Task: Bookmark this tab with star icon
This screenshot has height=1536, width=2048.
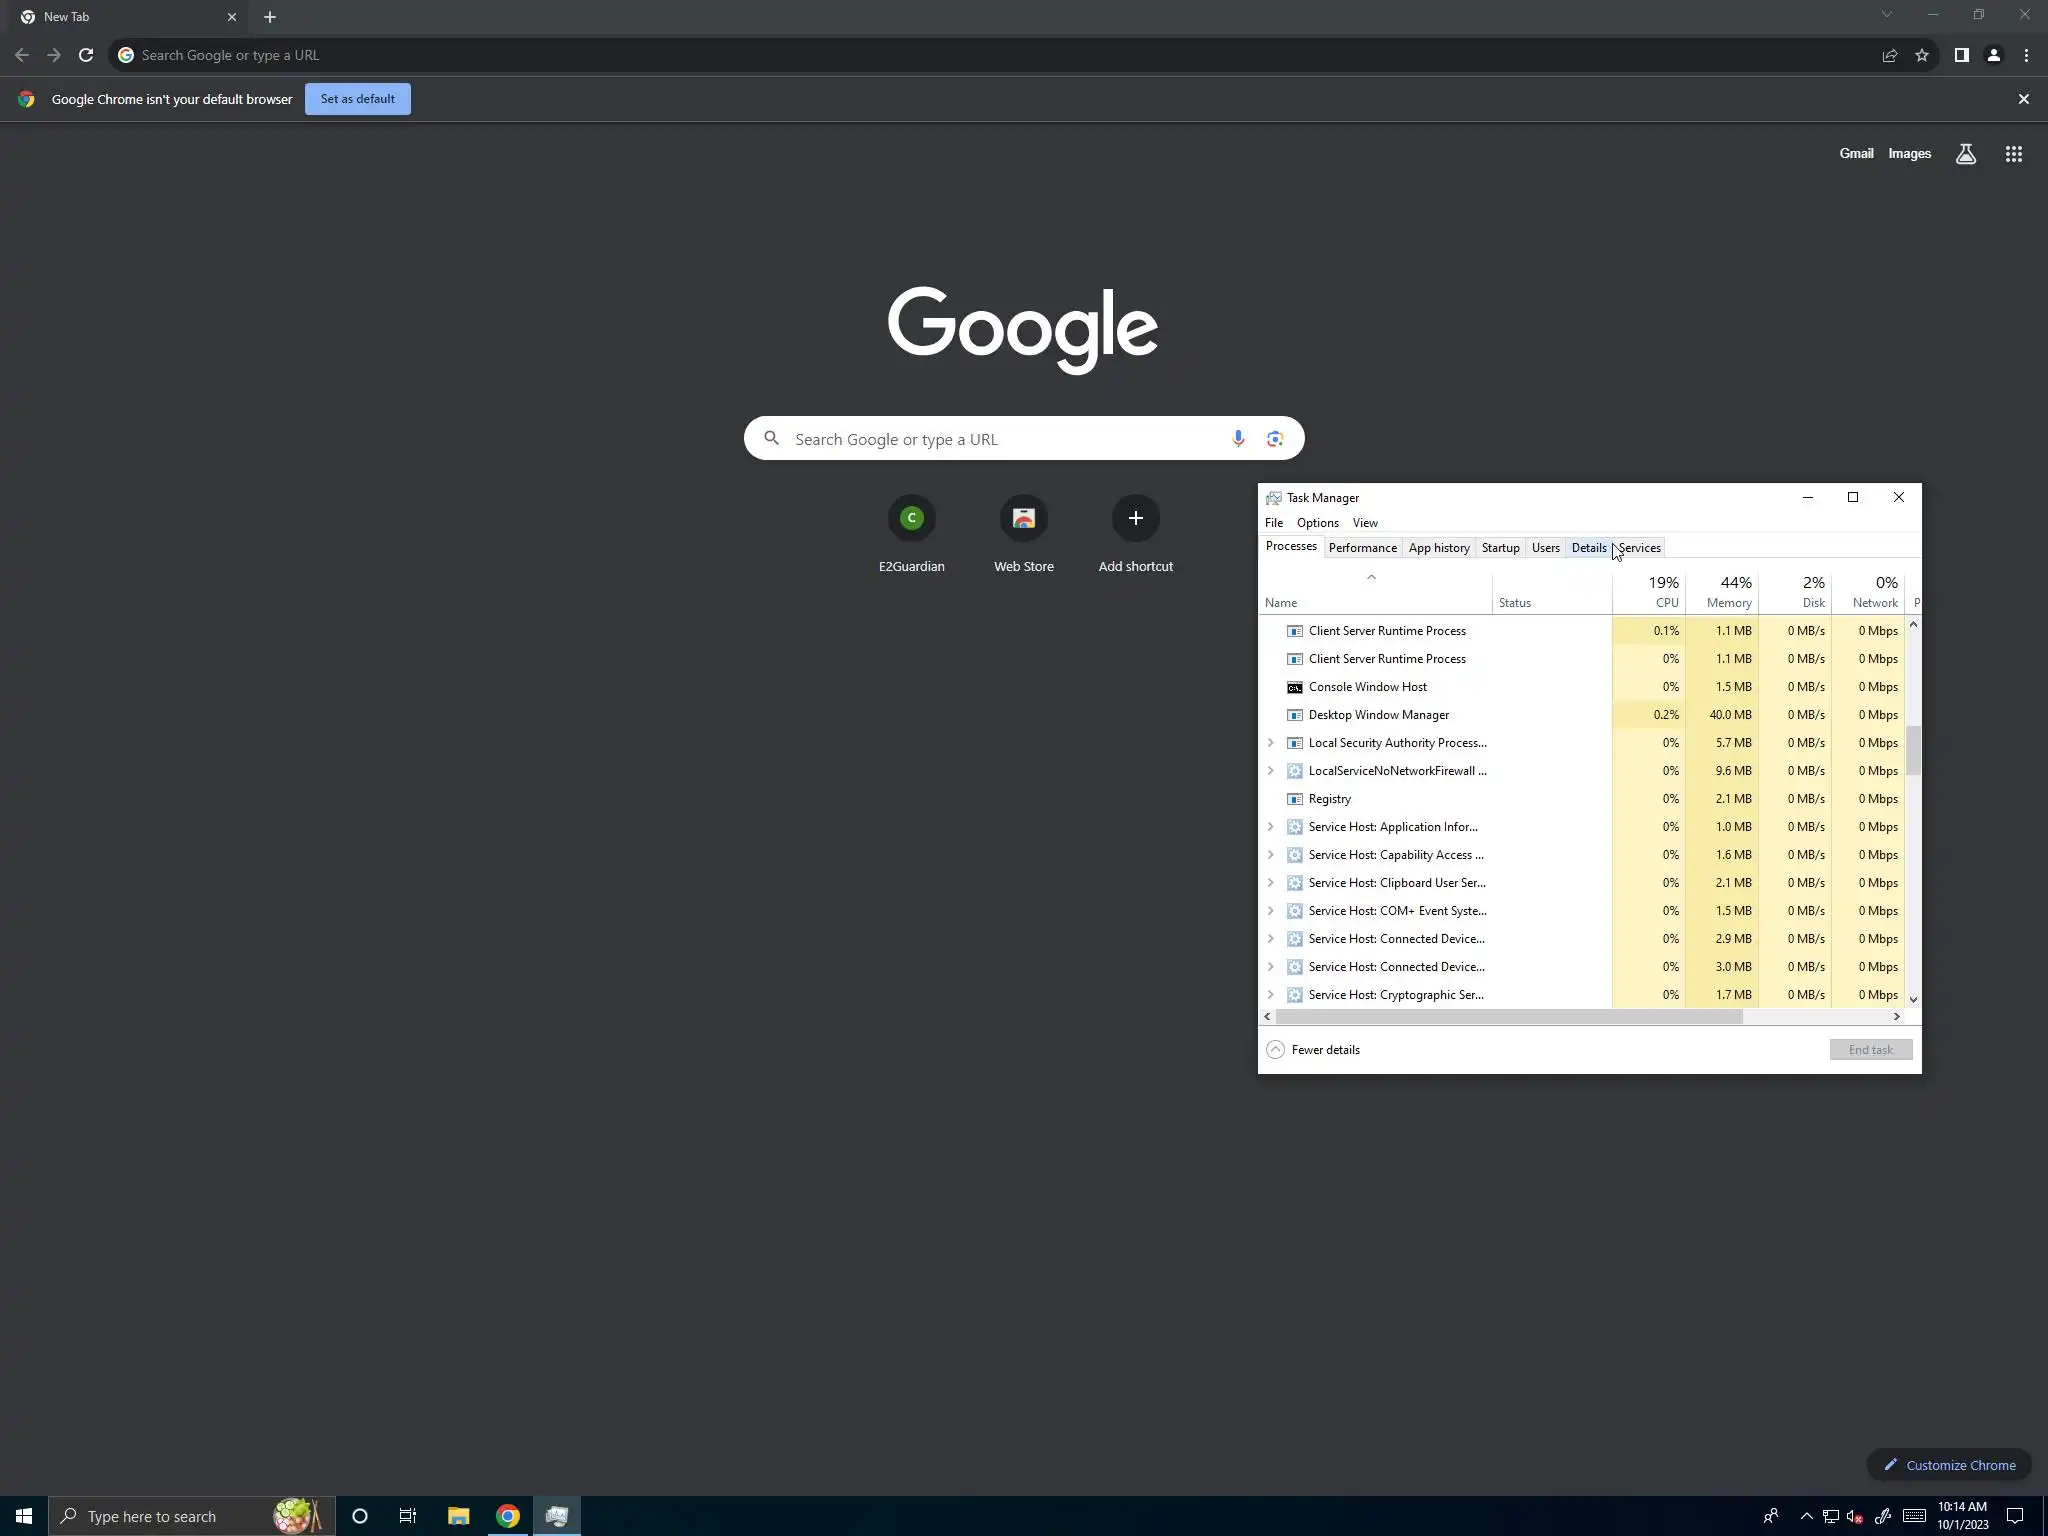Action: pyautogui.click(x=1921, y=55)
